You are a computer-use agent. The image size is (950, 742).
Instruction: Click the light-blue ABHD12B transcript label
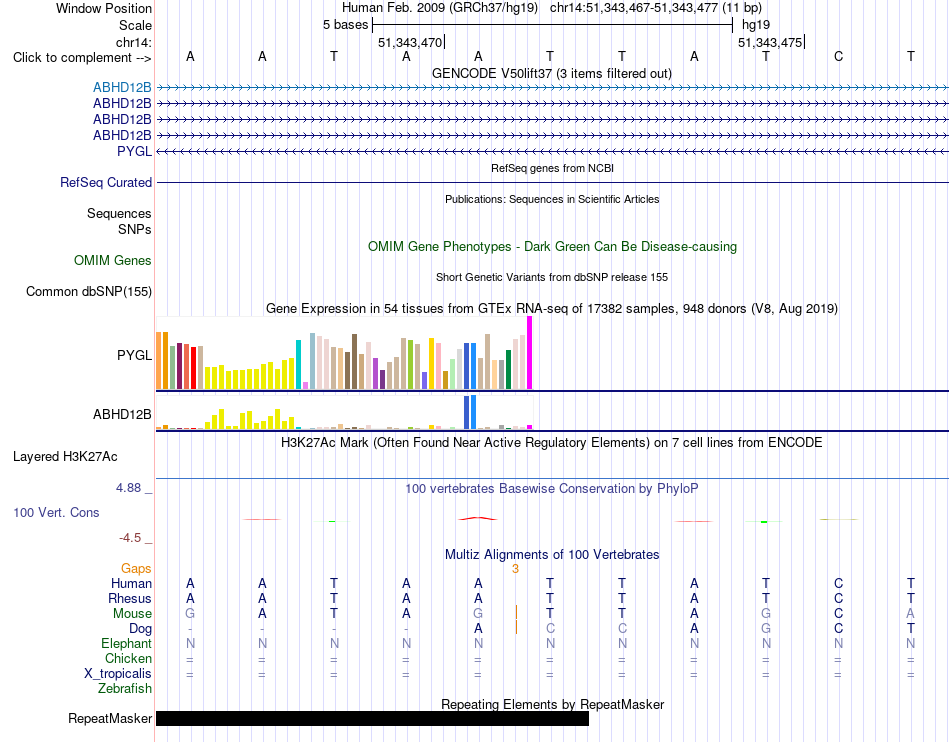(x=122, y=88)
